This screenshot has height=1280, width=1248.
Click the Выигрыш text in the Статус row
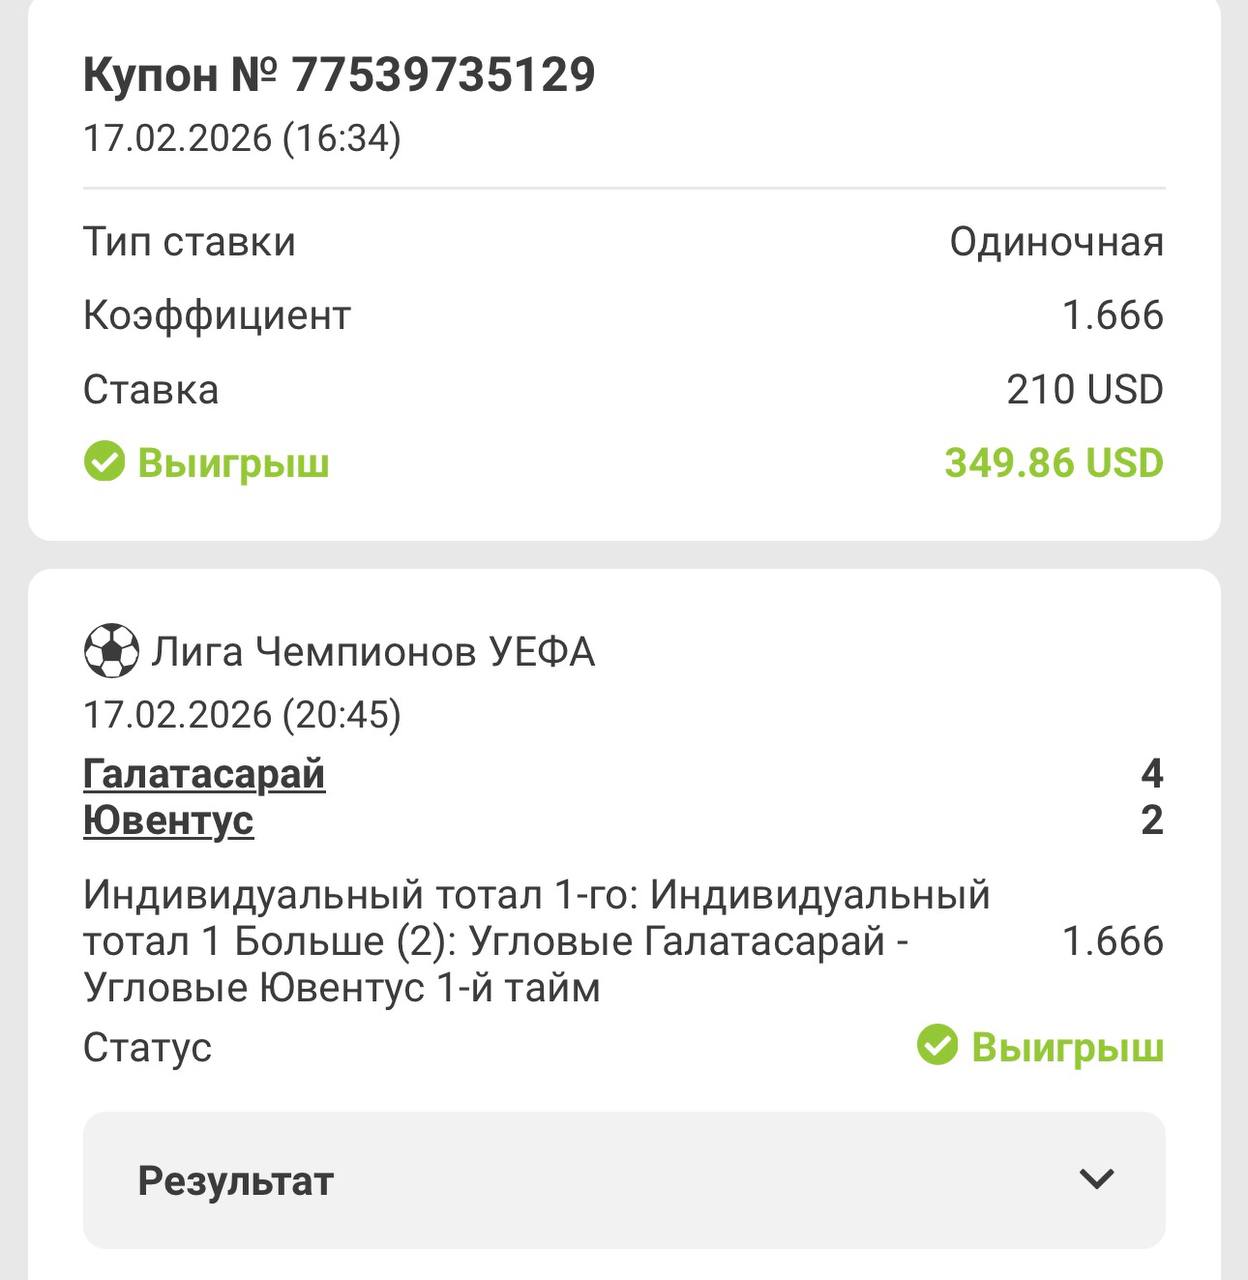1067,1047
